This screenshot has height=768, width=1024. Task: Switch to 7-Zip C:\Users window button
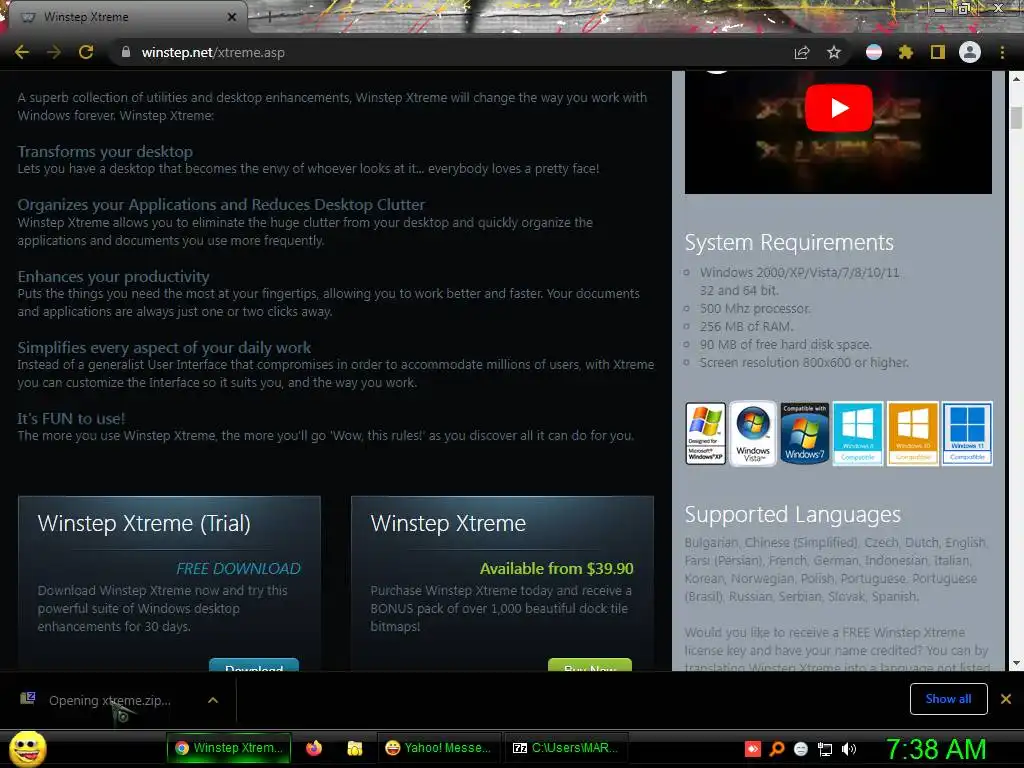click(x=566, y=748)
